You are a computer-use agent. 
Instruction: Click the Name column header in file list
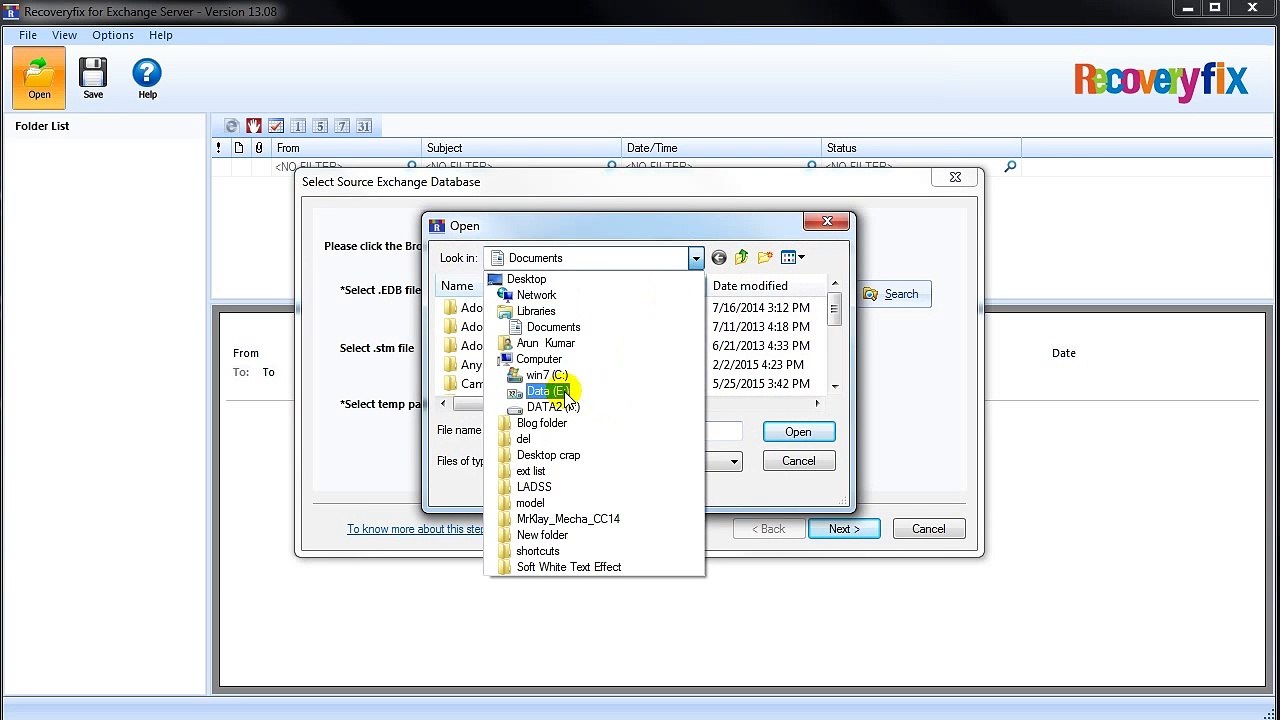point(461,286)
